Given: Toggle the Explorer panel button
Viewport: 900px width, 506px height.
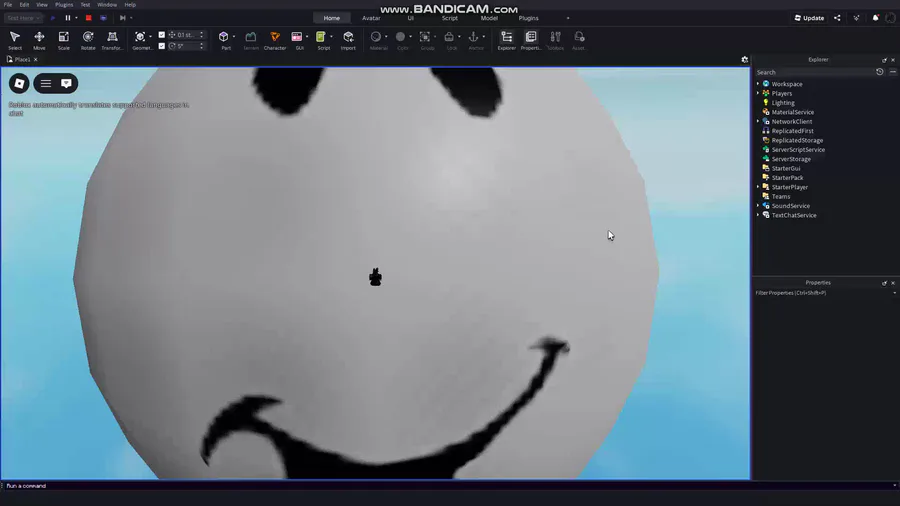Looking at the screenshot, I should pyautogui.click(x=506, y=40).
